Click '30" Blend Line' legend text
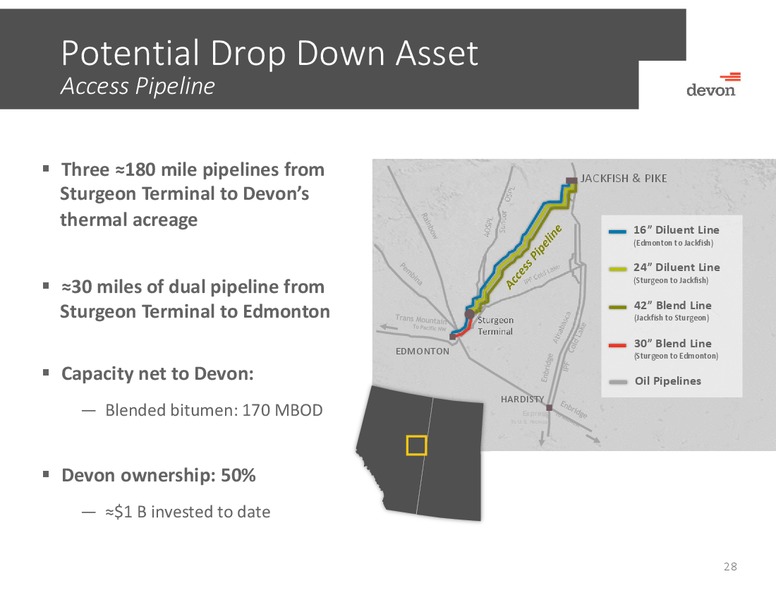Viewport: 776px width, 600px height. [673, 344]
